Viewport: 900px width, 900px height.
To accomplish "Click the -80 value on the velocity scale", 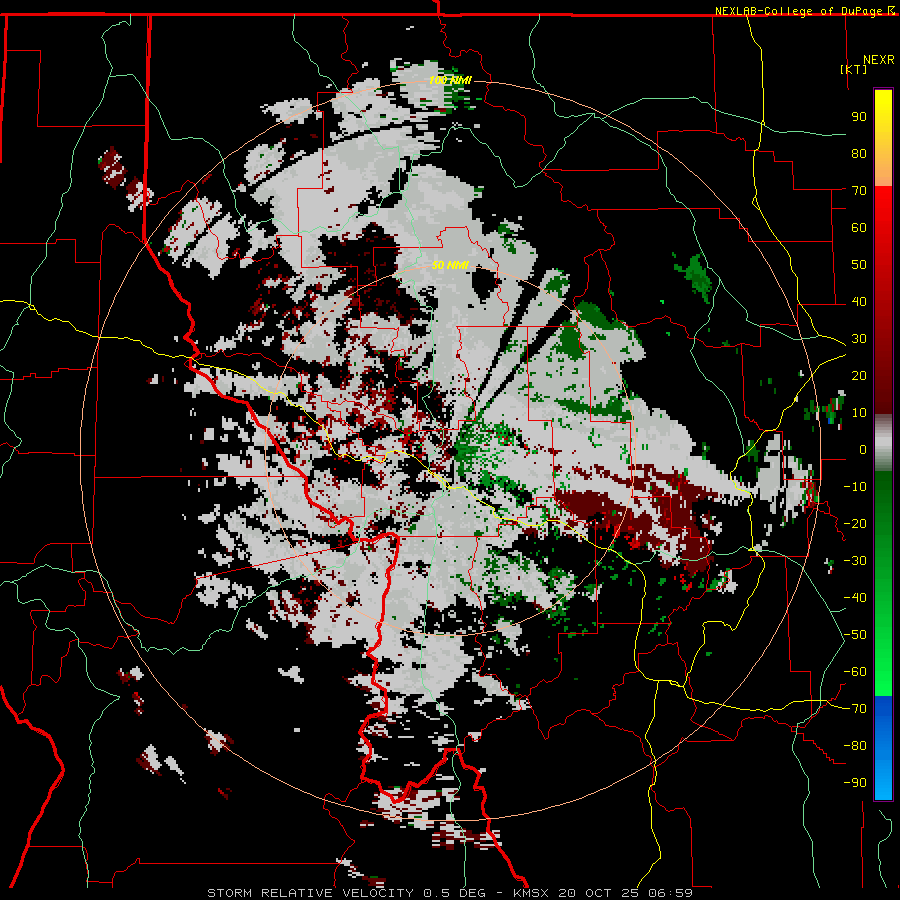I will pyautogui.click(x=855, y=746).
